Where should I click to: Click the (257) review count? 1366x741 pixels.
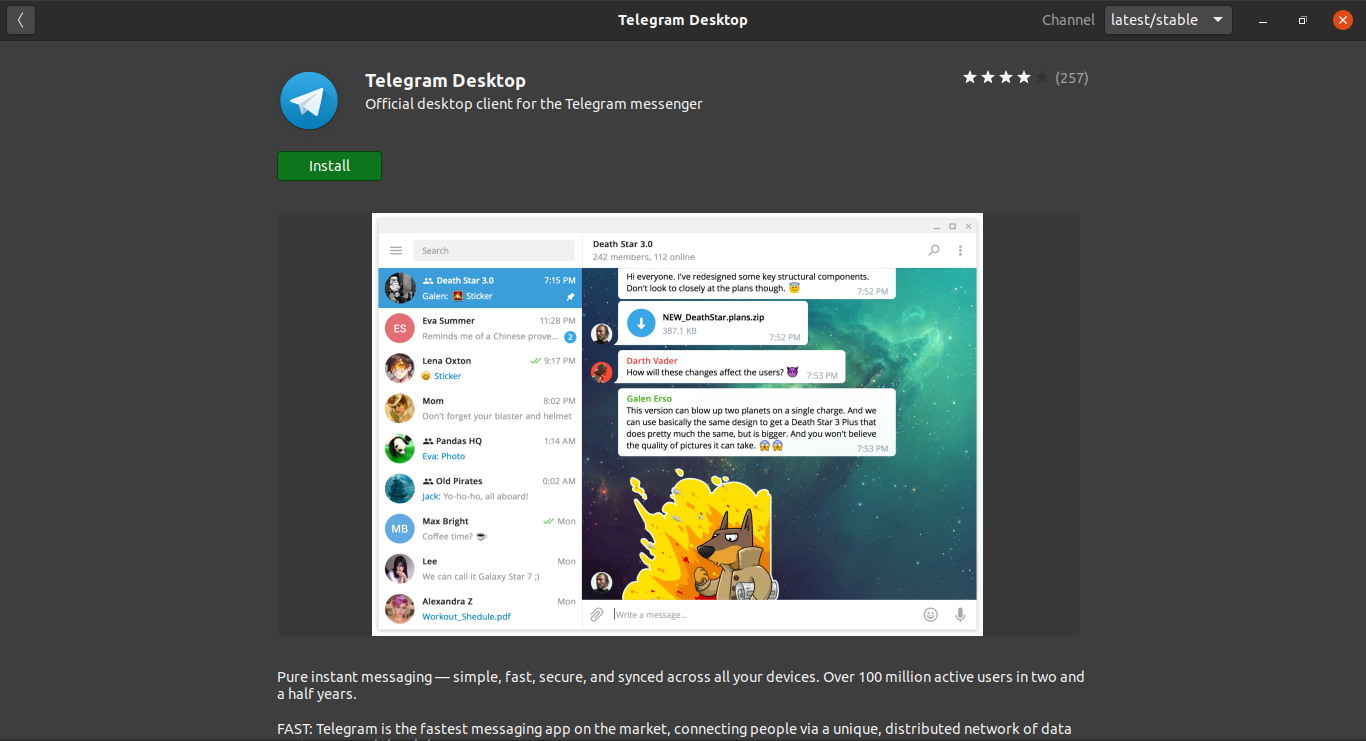pyautogui.click(x=1072, y=78)
